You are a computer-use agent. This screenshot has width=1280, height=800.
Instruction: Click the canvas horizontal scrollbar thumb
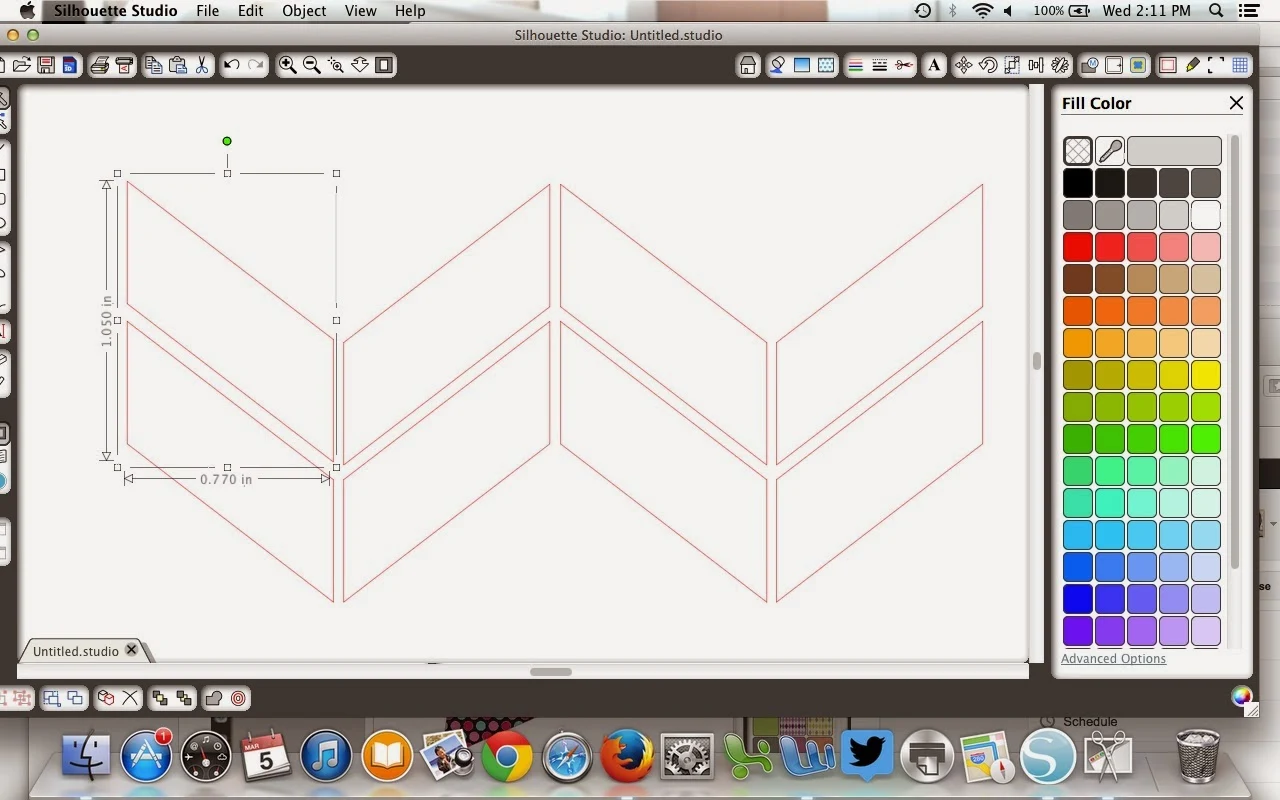click(550, 672)
